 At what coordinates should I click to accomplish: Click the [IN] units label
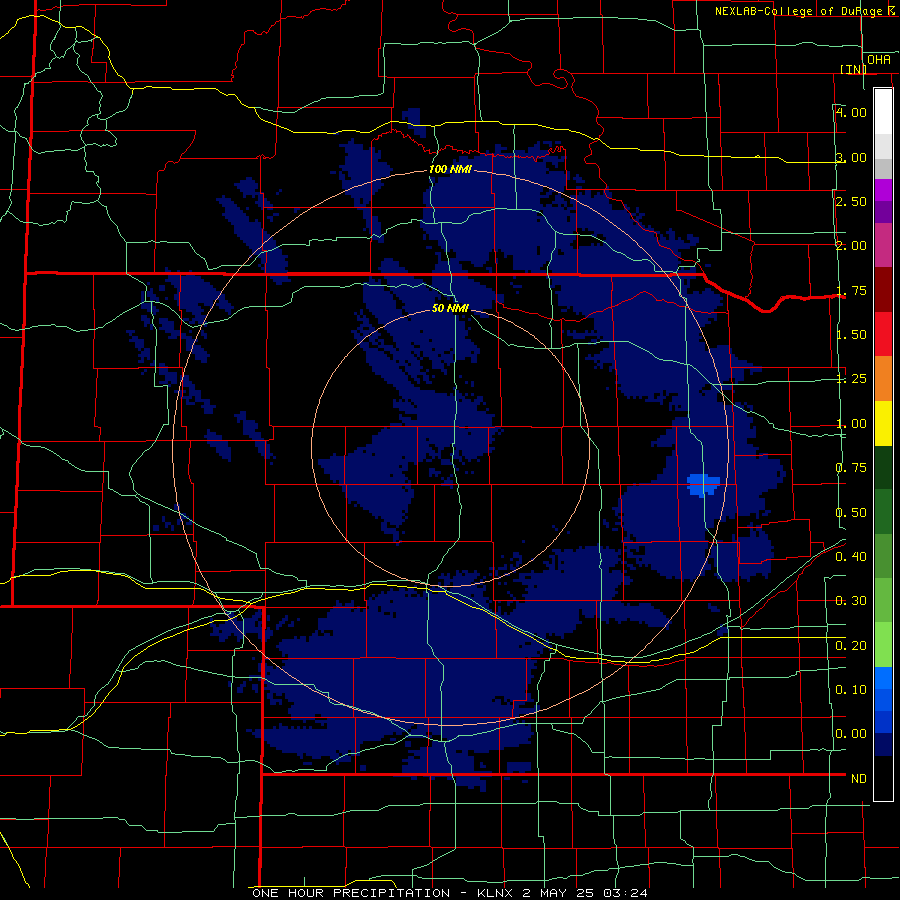(x=854, y=69)
